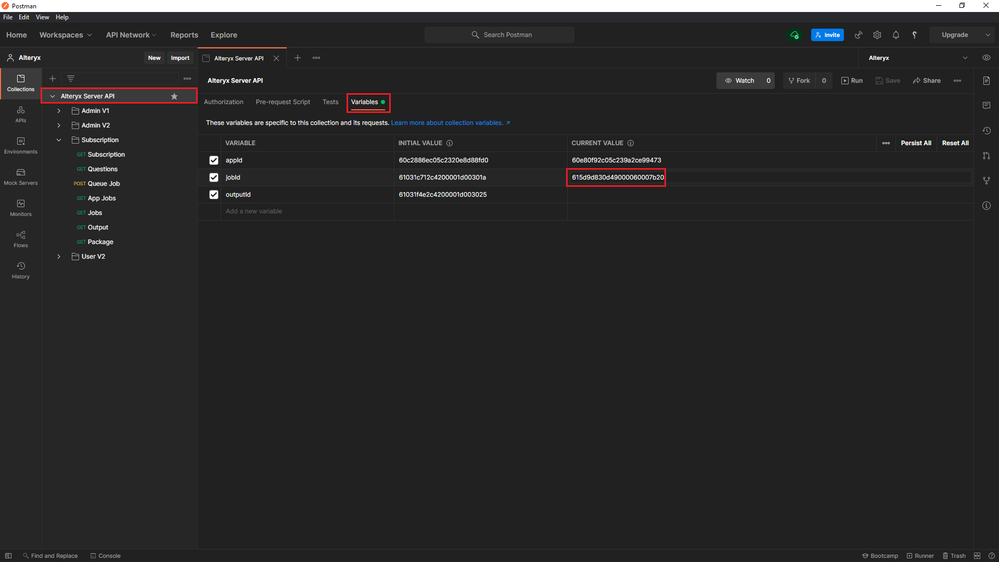Collapse the Subscription folder
This screenshot has height=562, width=999.
pos(59,140)
